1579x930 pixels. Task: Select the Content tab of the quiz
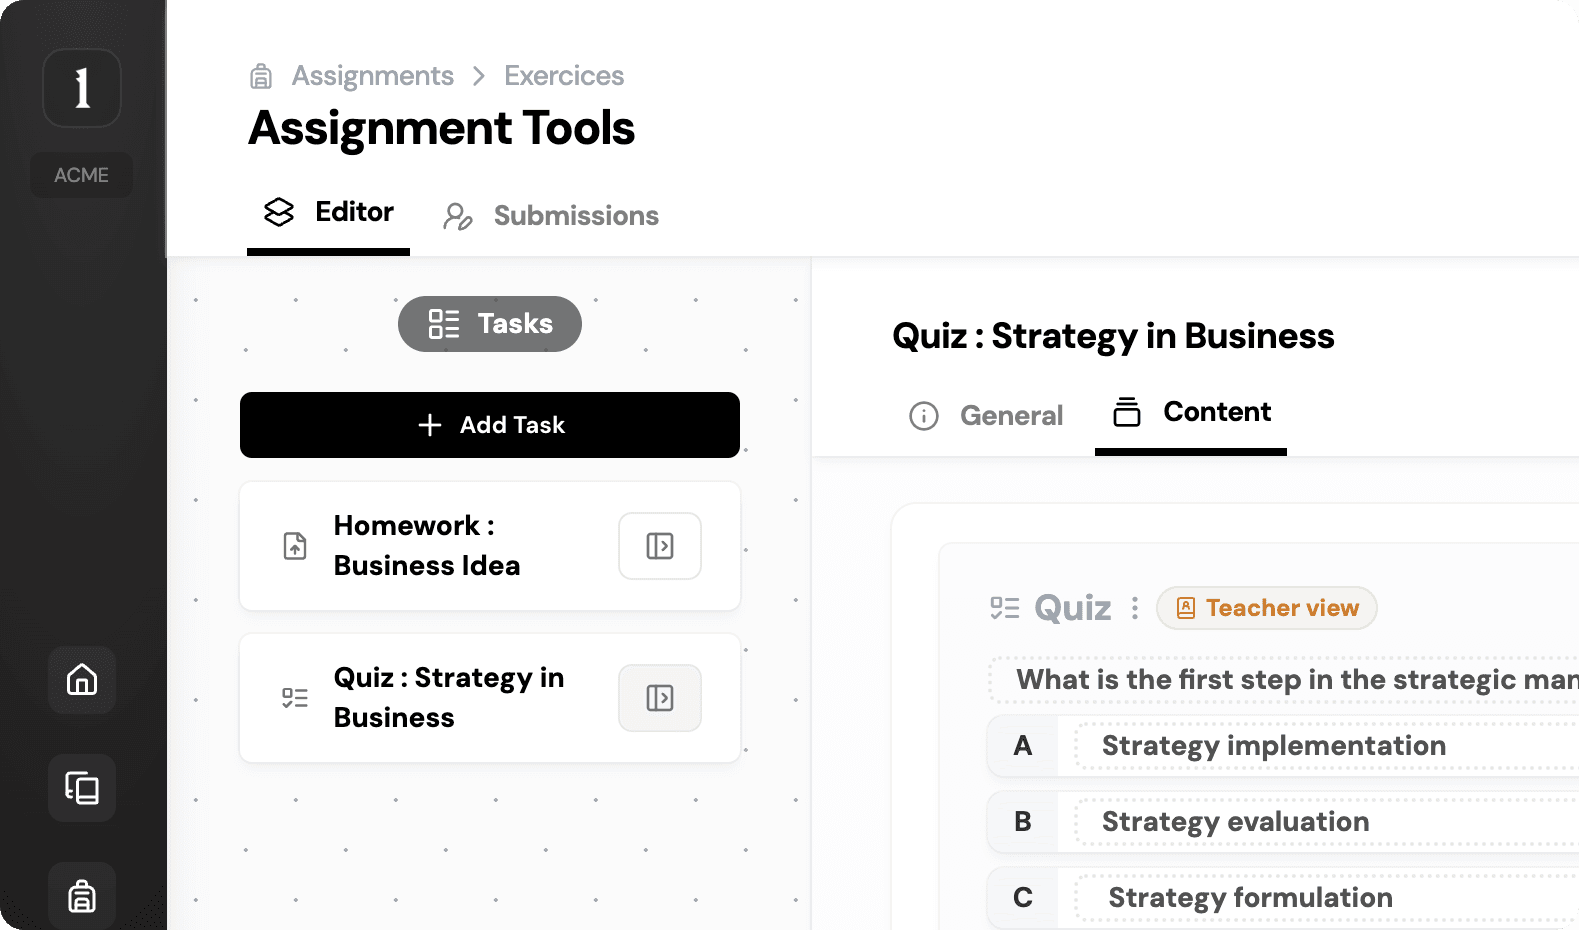(1191, 413)
